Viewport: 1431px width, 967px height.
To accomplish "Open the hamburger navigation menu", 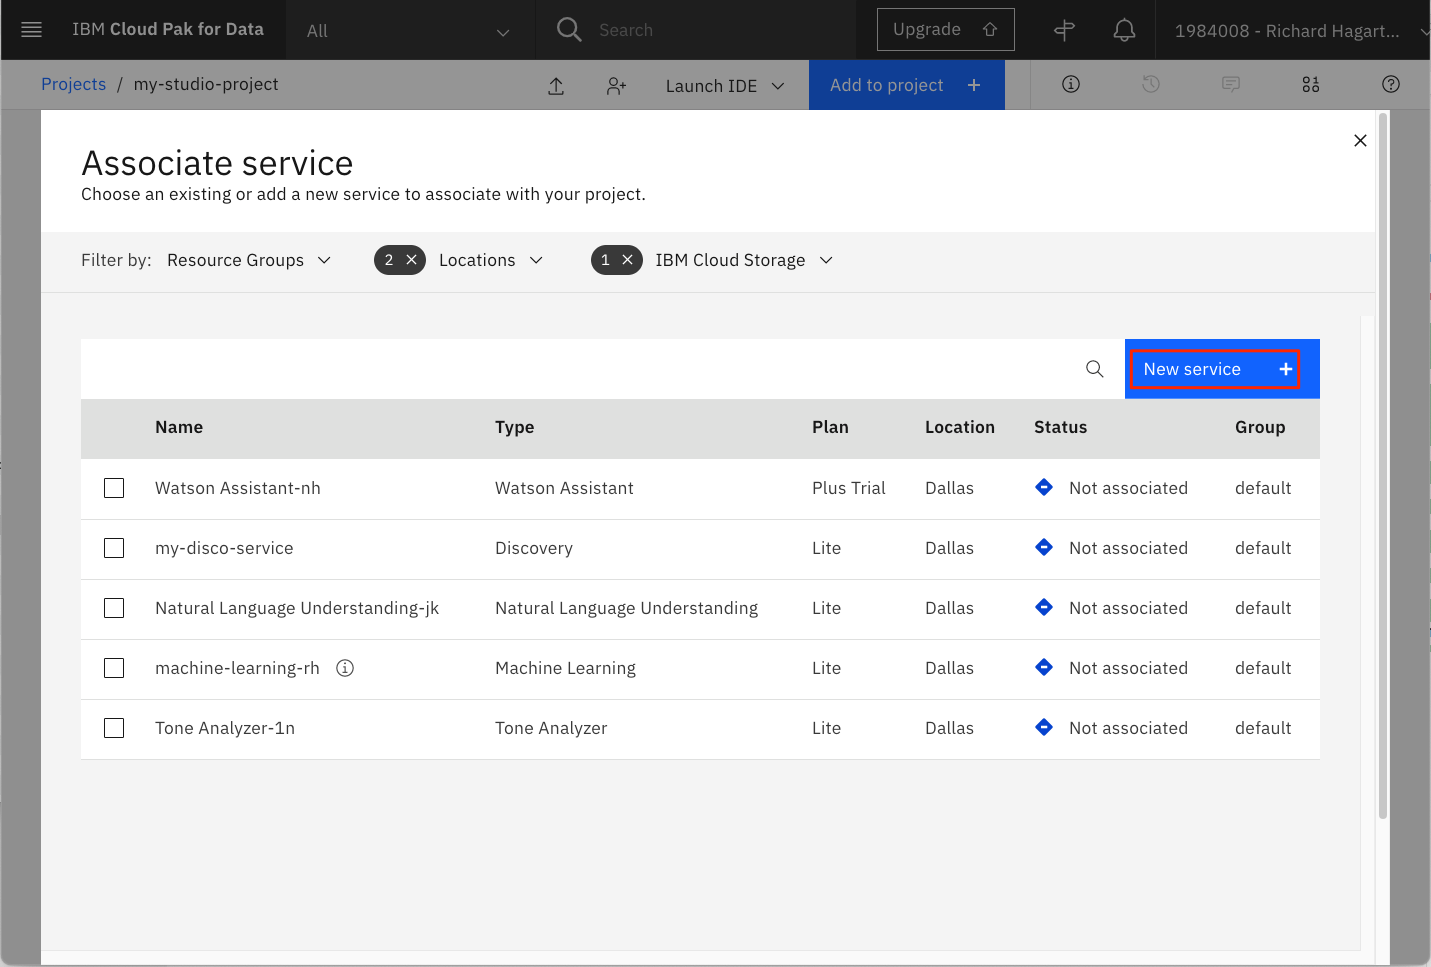I will click(31, 30).
